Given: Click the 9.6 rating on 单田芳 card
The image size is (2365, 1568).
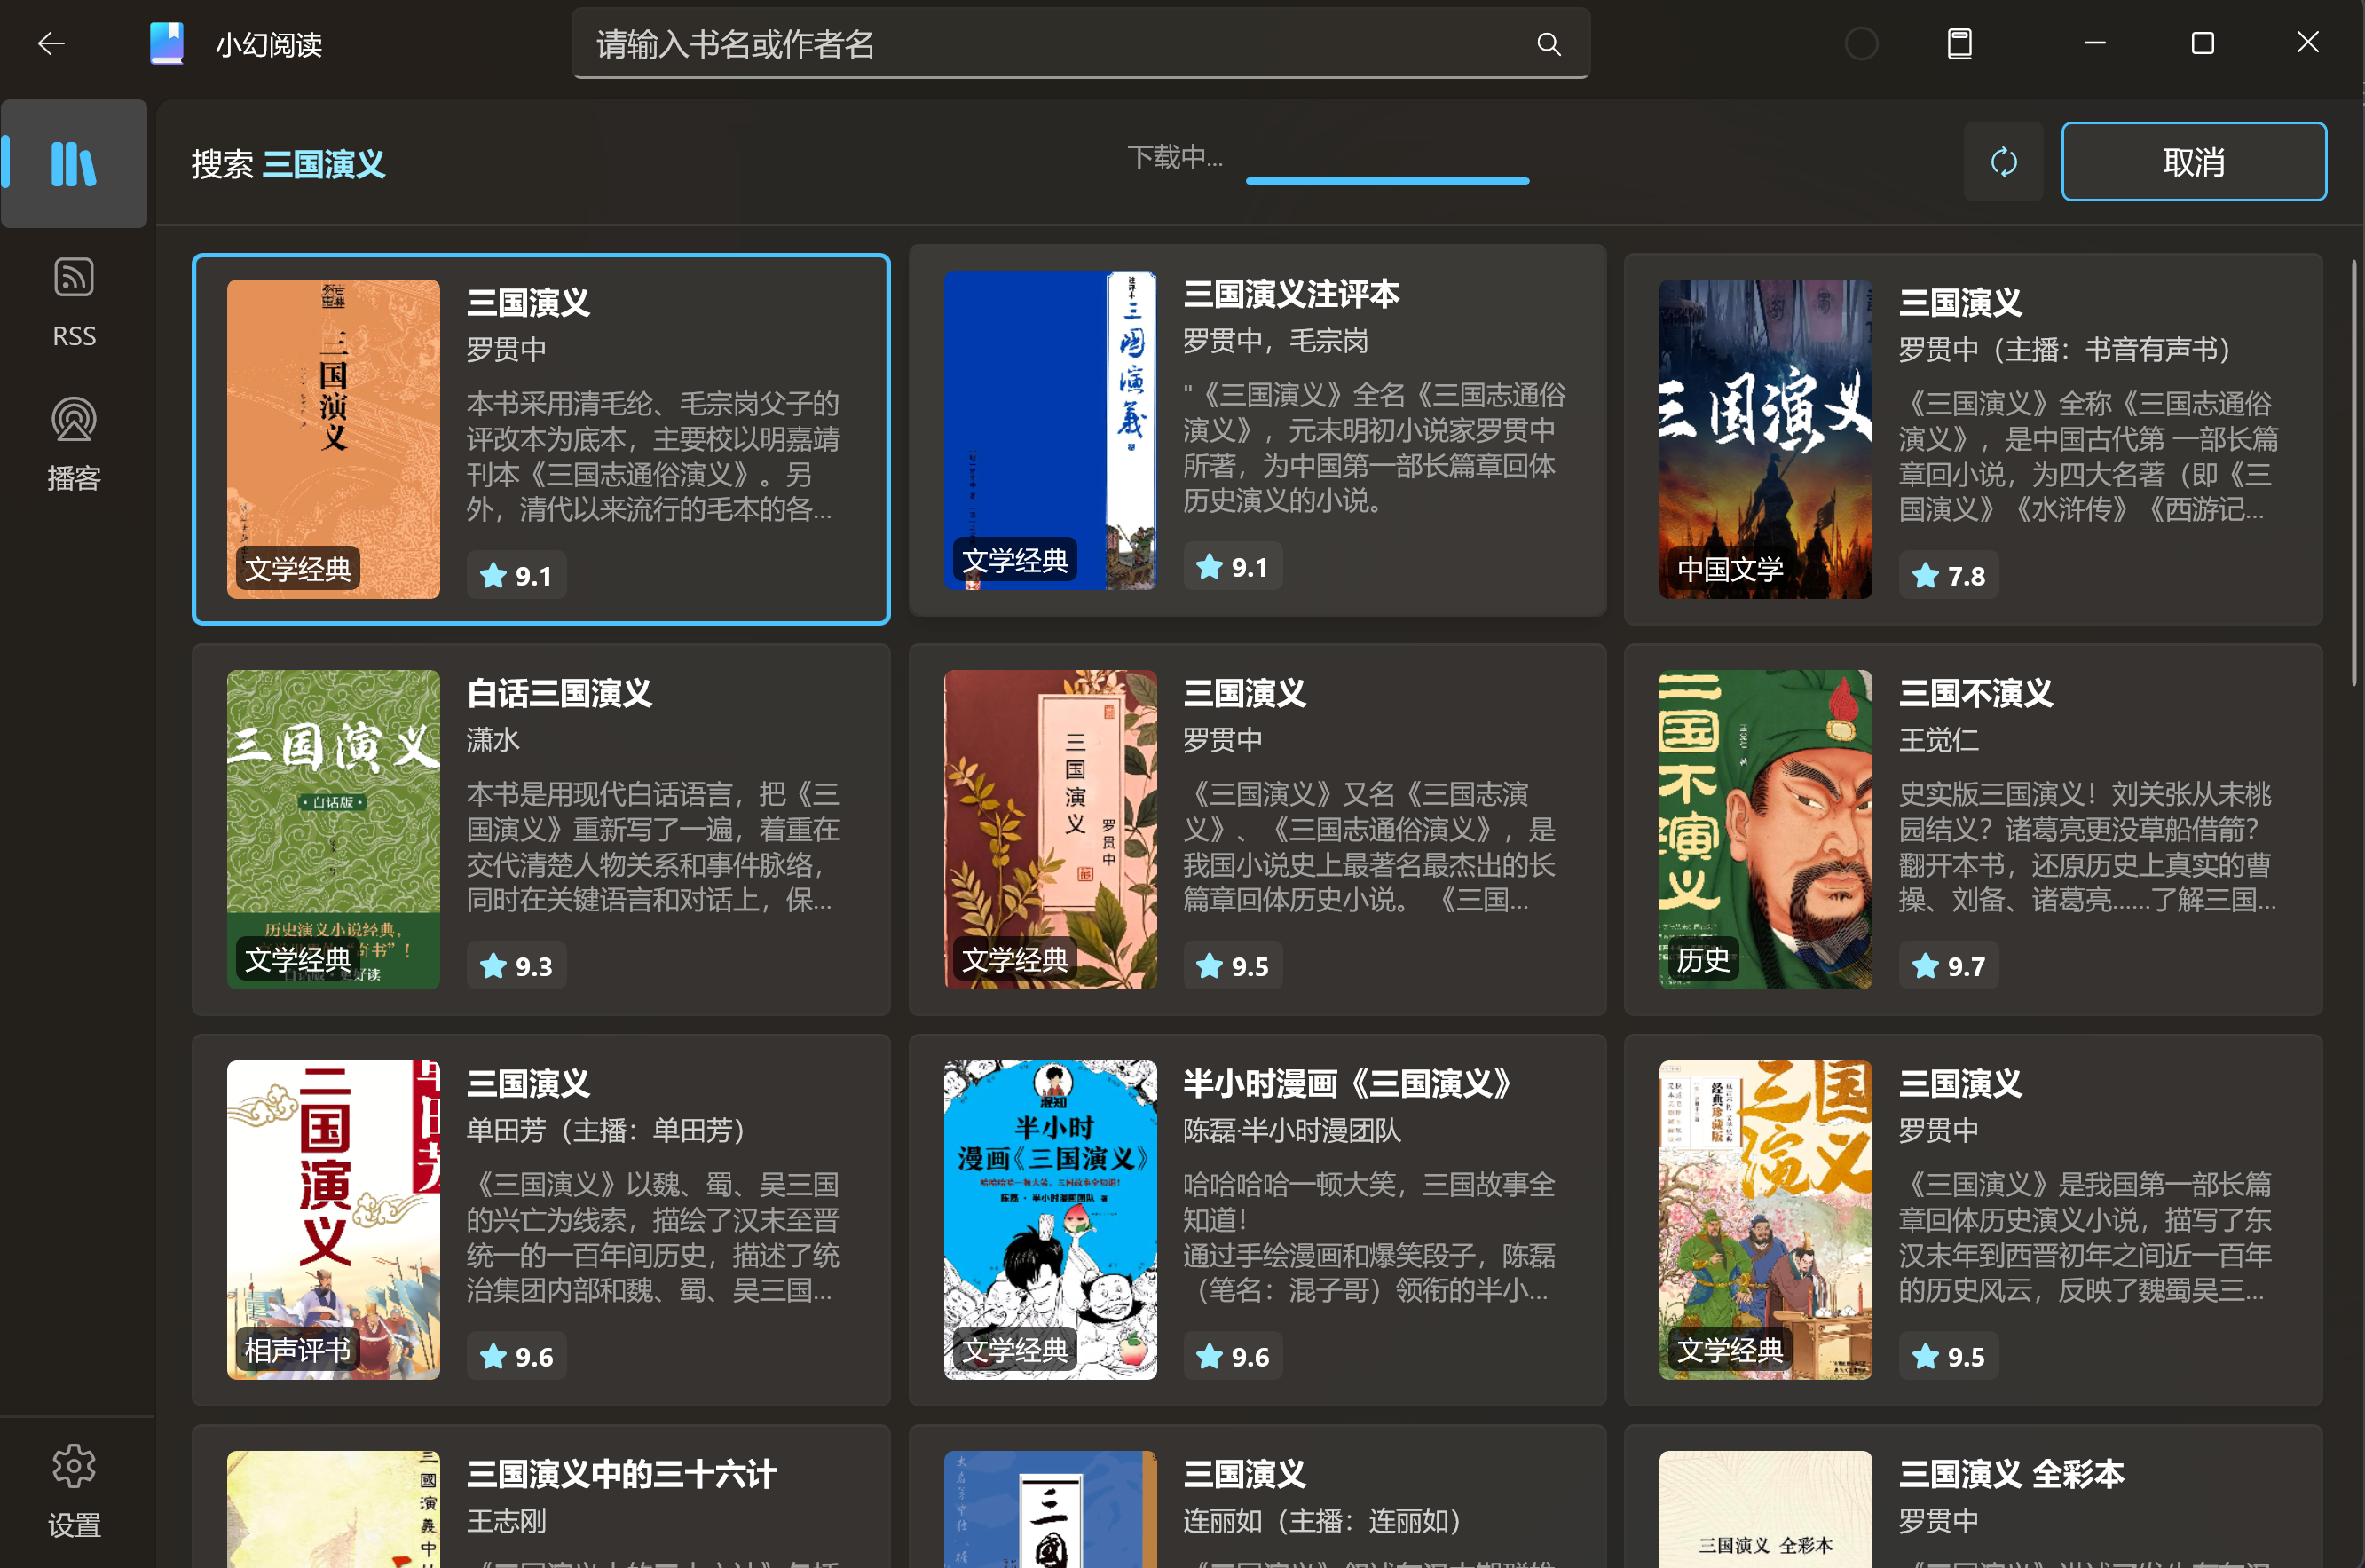Looking at the screenshot, I should pyautogui.click(x=516, y=1357).
